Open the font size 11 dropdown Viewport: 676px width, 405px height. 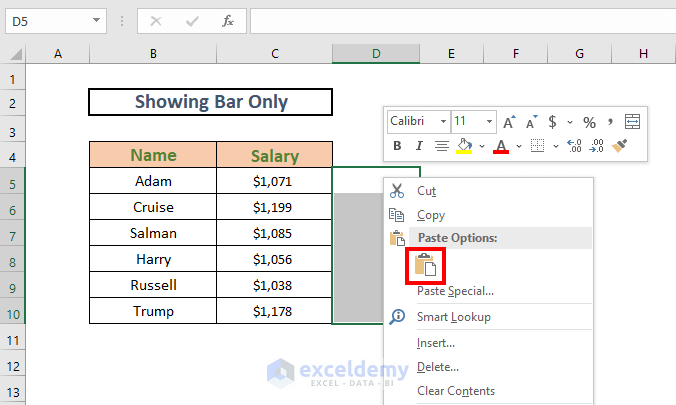[x=489, y=121]
